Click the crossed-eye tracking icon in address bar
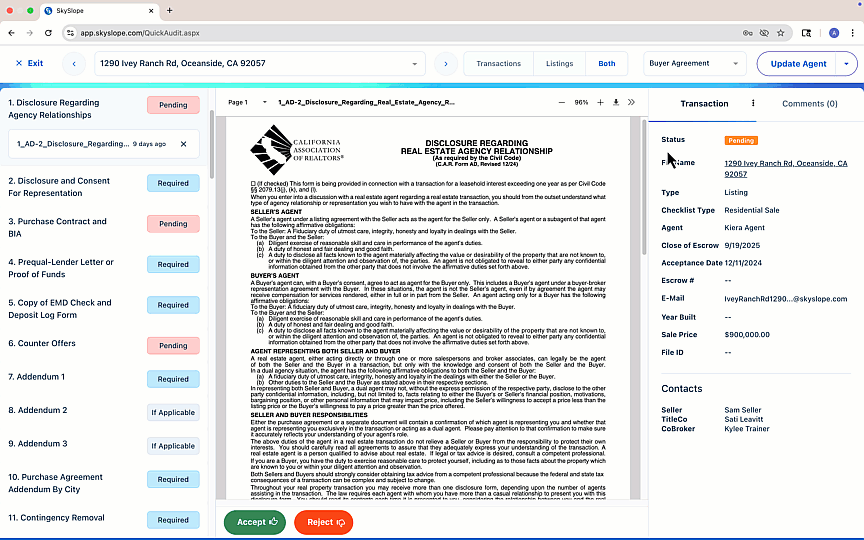The width and height of the screenshot is (864, 540). point(764,33)
